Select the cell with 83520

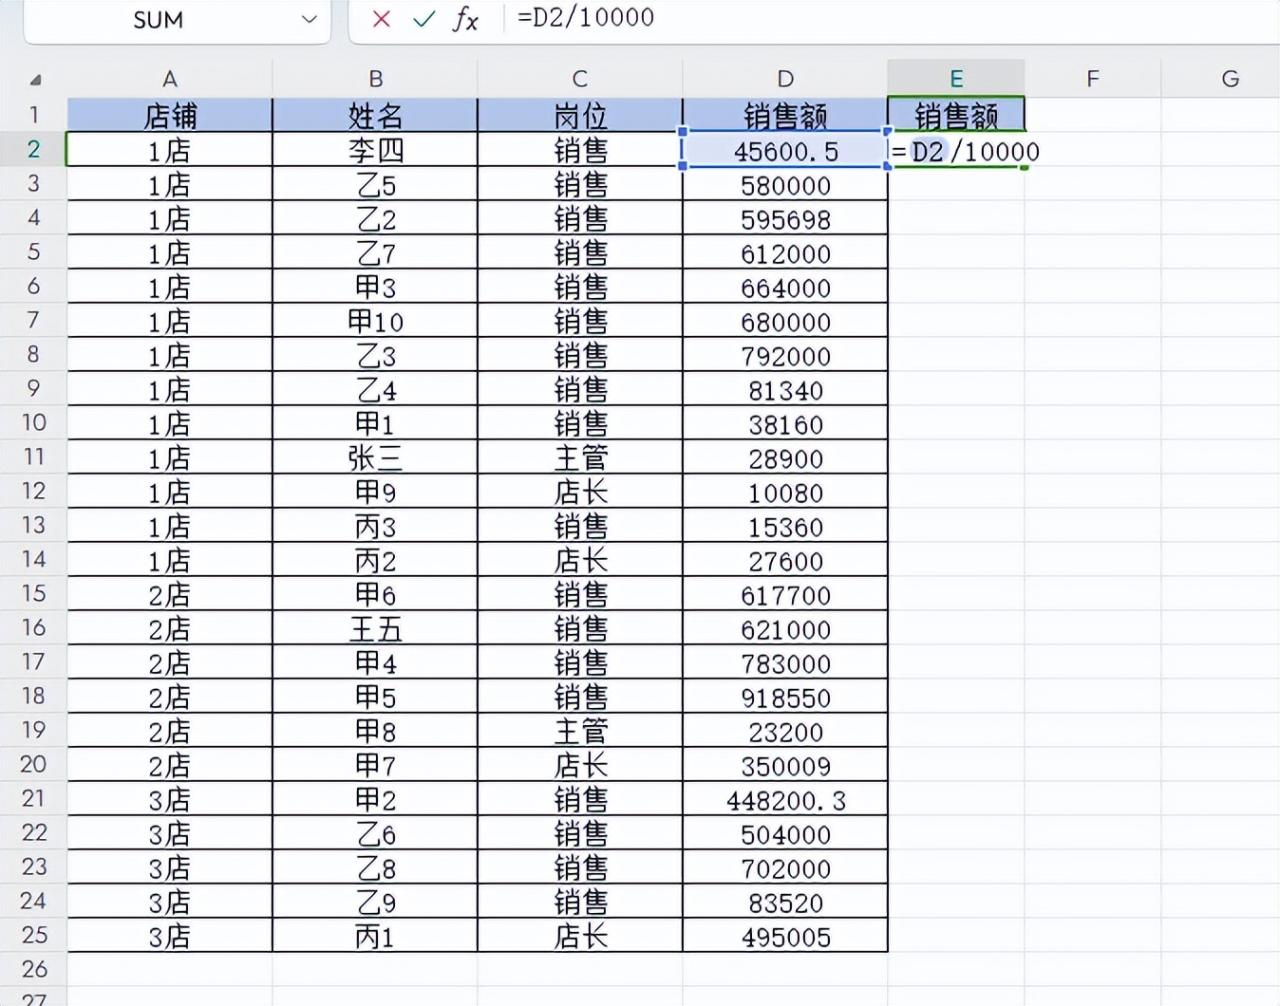785,901
